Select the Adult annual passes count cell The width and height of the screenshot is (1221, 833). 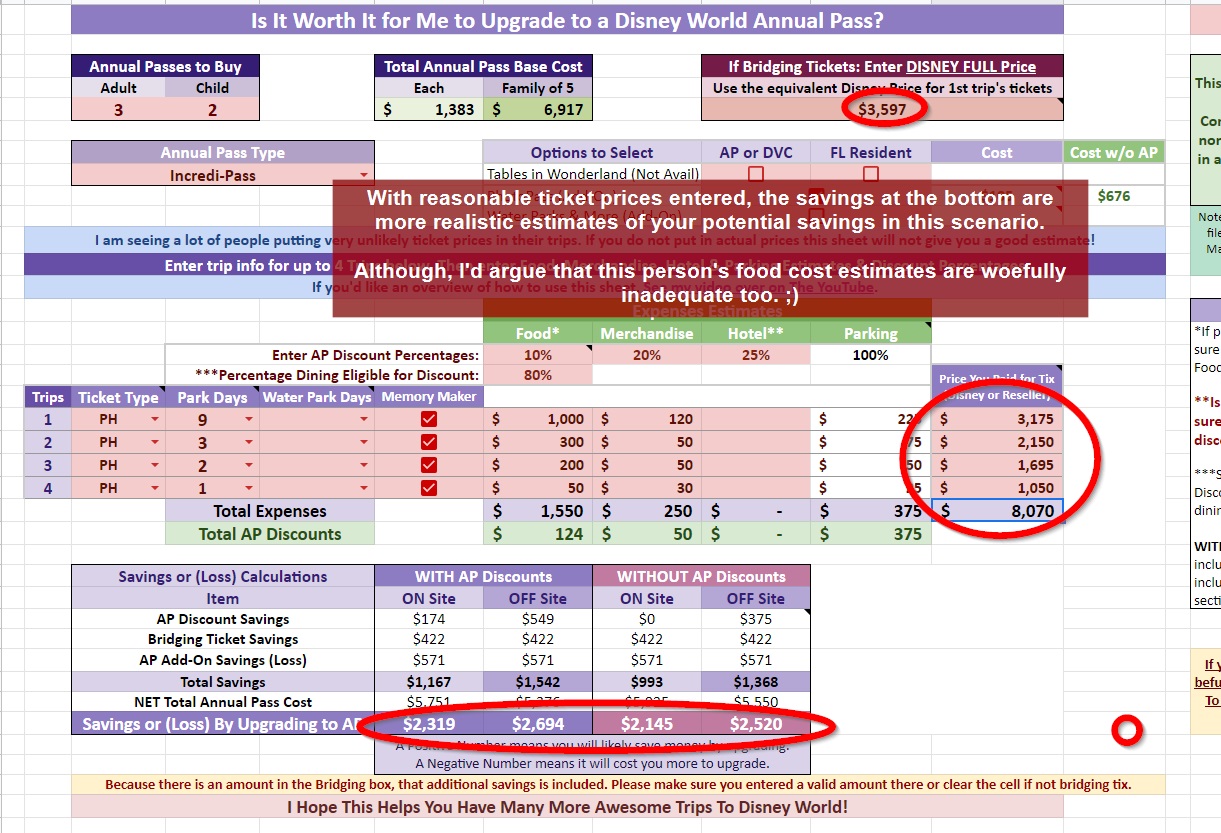click(x=118, y=110)
